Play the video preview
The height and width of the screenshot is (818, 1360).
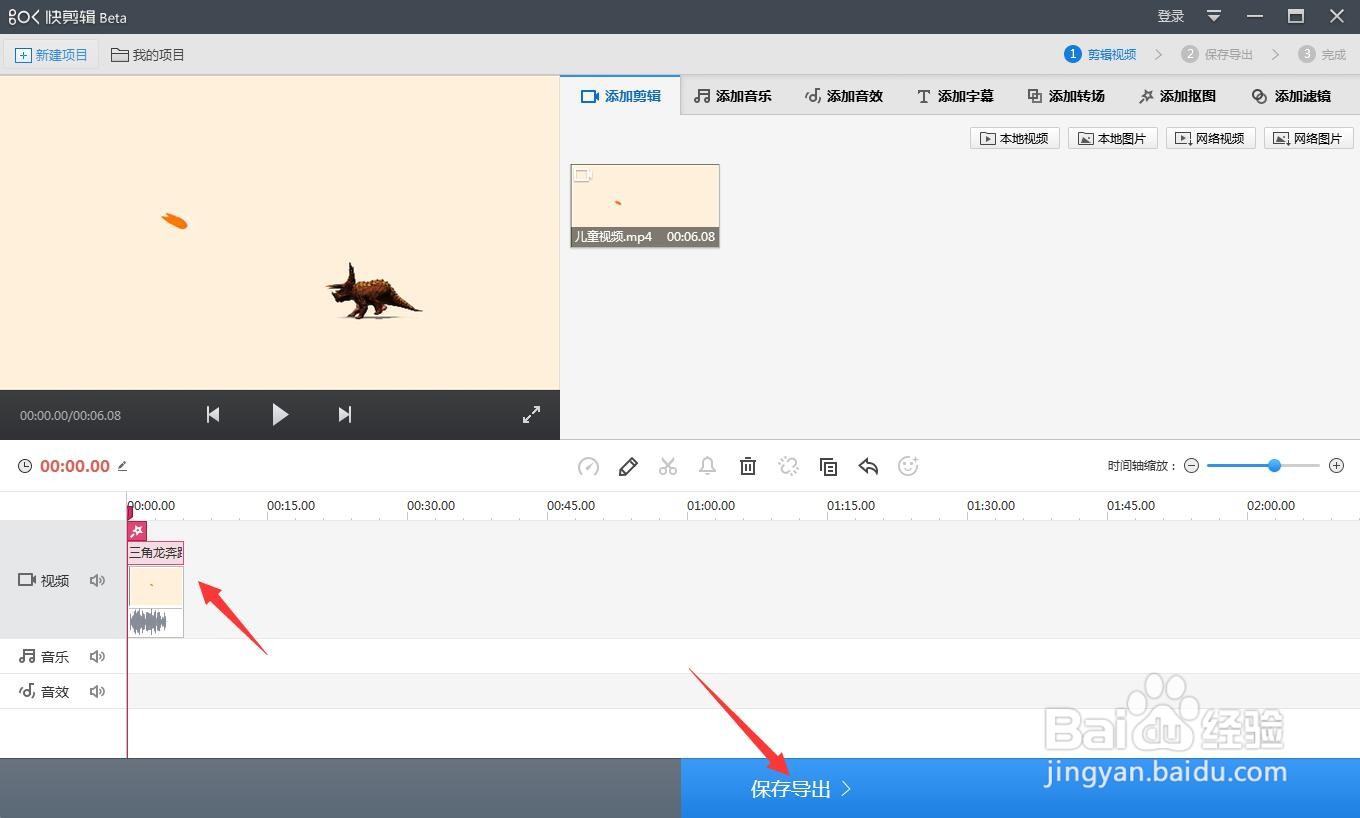(x=280, y=414)
